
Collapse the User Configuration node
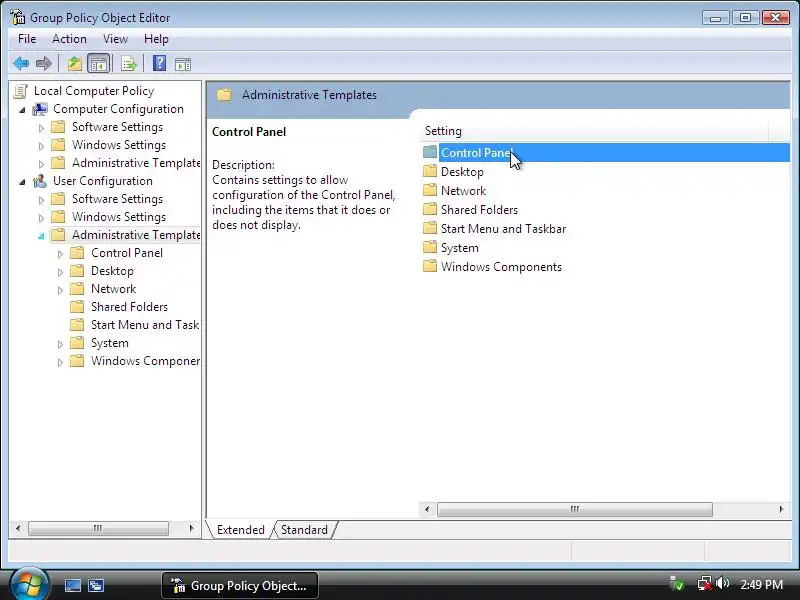pos(22,182)
